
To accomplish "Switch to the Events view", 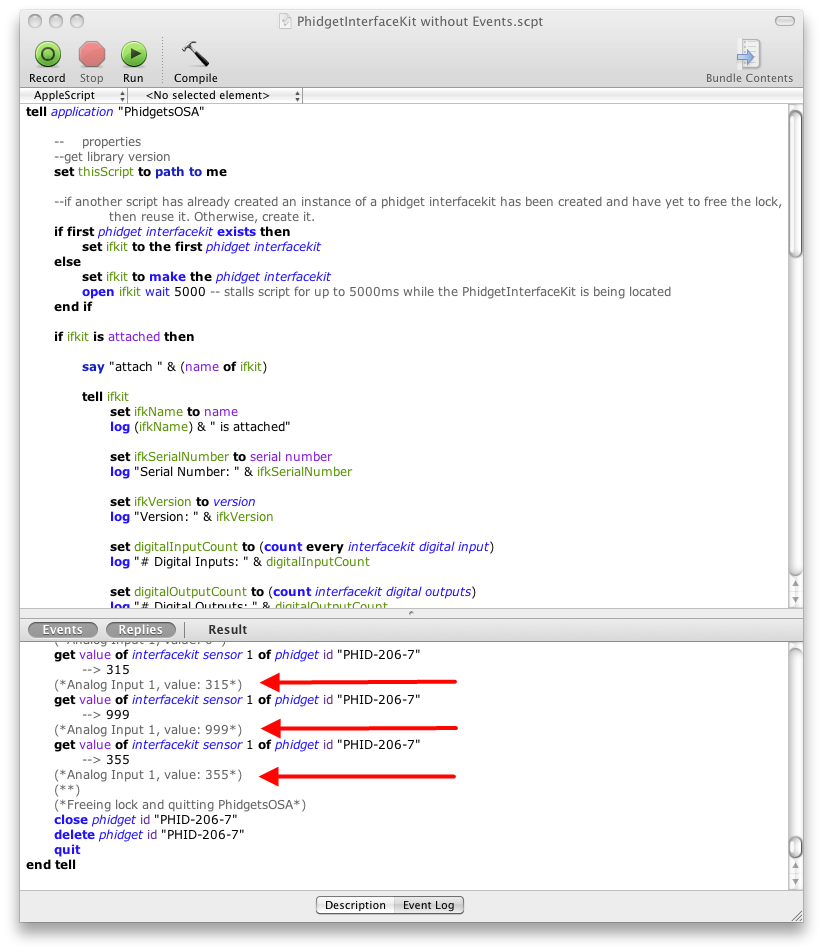I will 63,630.
